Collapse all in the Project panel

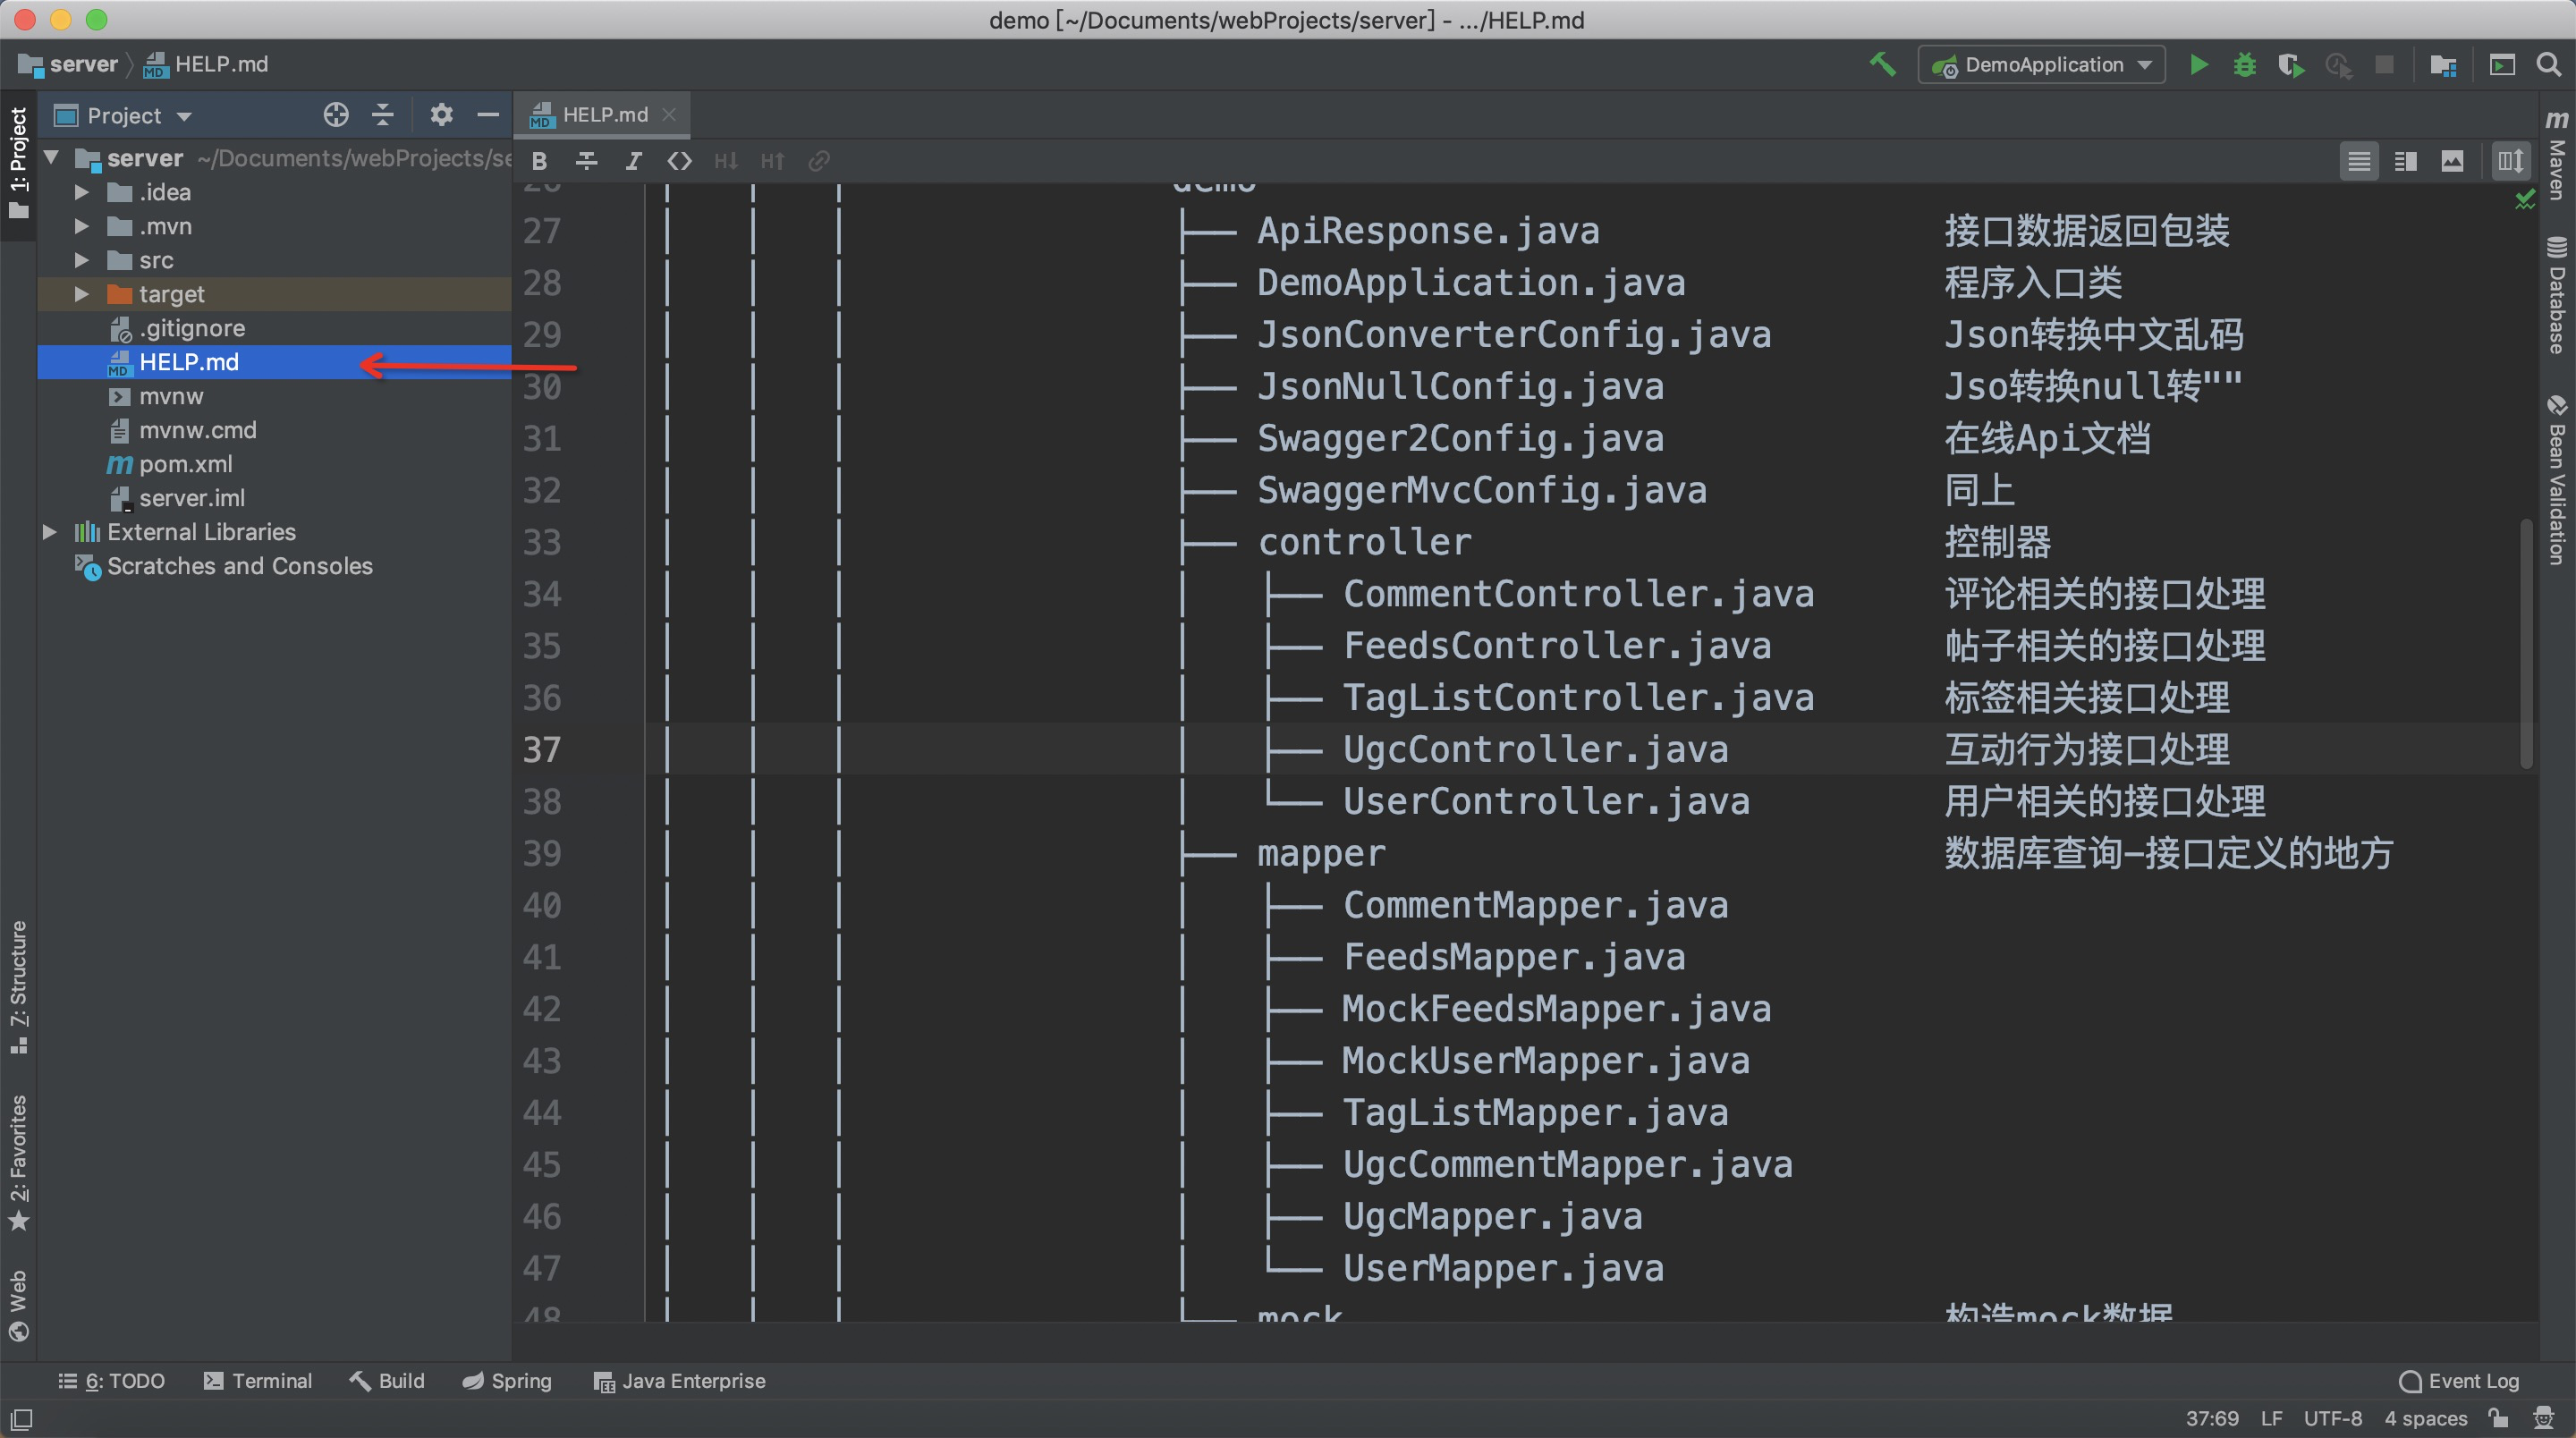[383, 115]
